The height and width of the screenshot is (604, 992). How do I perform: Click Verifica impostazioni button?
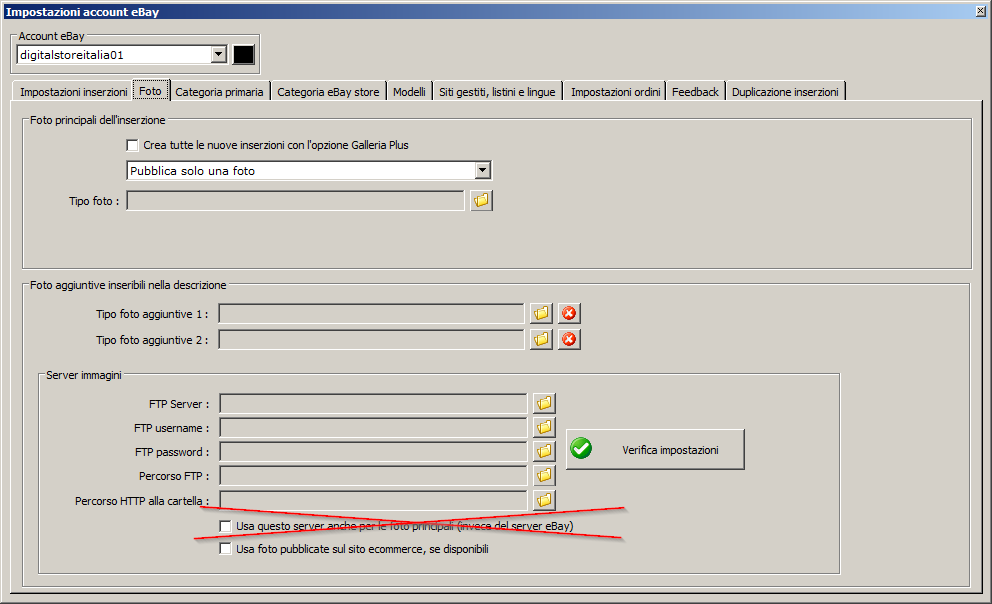[x=655, y=450]
